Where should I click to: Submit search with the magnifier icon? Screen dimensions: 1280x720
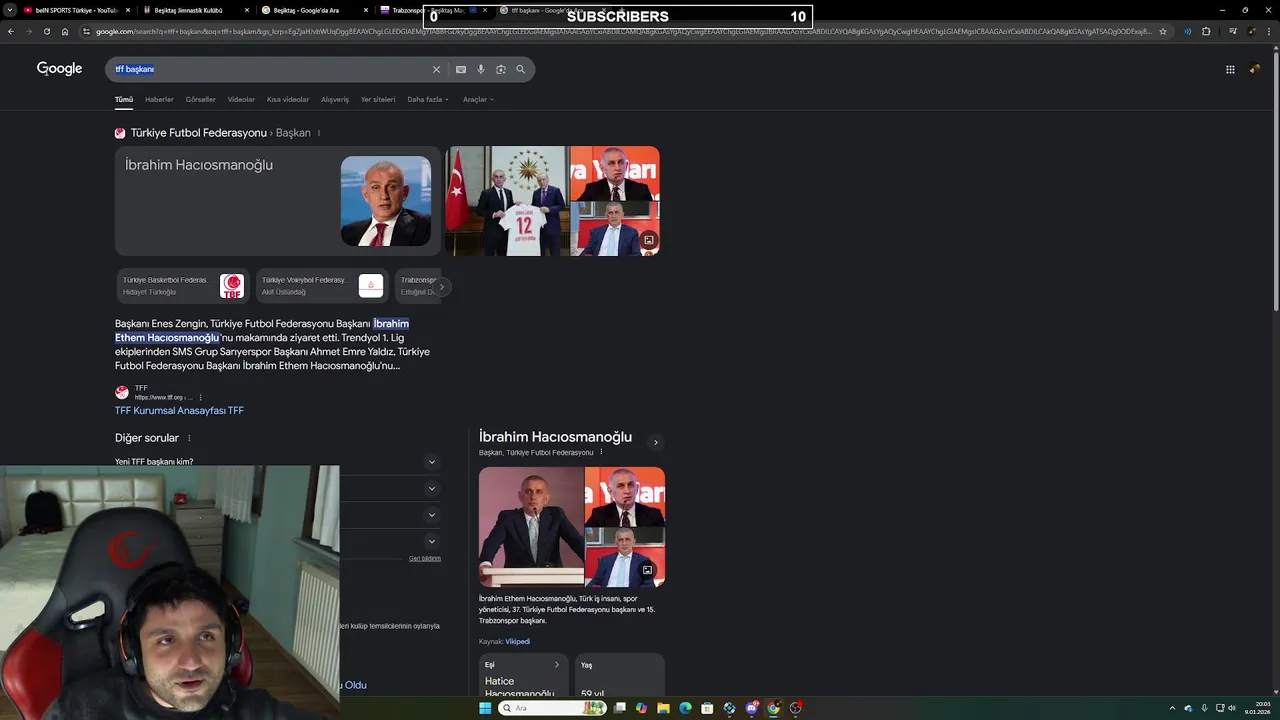click(x=520, y=69)
